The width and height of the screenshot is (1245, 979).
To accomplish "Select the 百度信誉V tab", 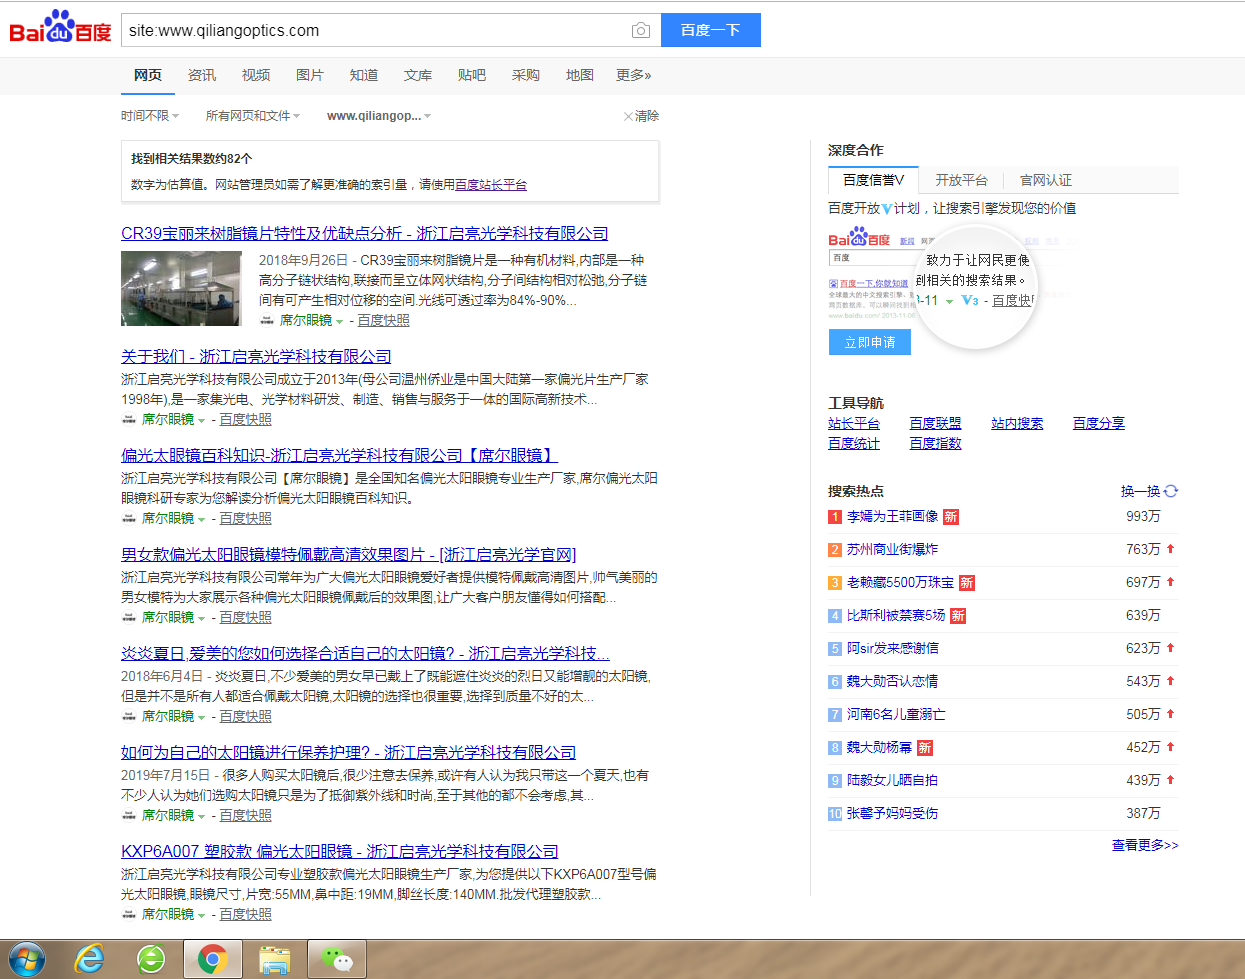I will click(x=873, y=180).
